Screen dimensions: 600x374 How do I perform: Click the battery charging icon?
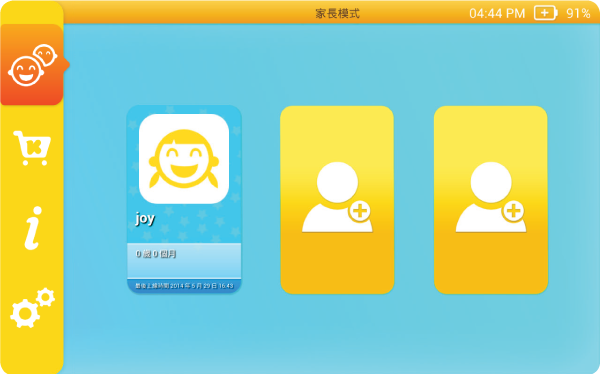(546, 13)
